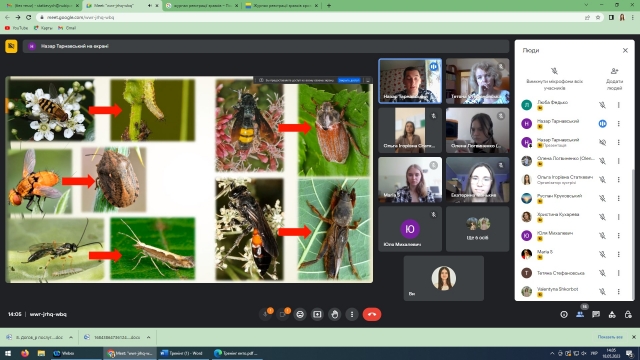640x360 pixels.
Task: Open options menu for Люба Федько
Action: click(618, 105)
